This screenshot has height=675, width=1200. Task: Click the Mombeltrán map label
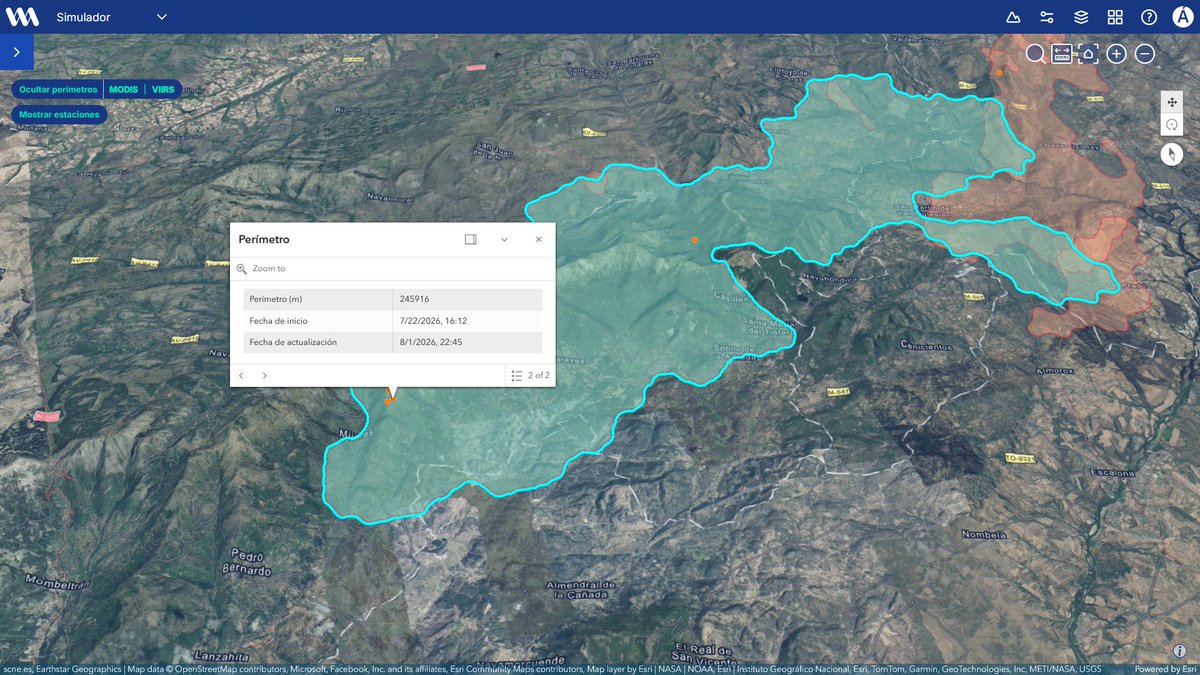[58, 583]
